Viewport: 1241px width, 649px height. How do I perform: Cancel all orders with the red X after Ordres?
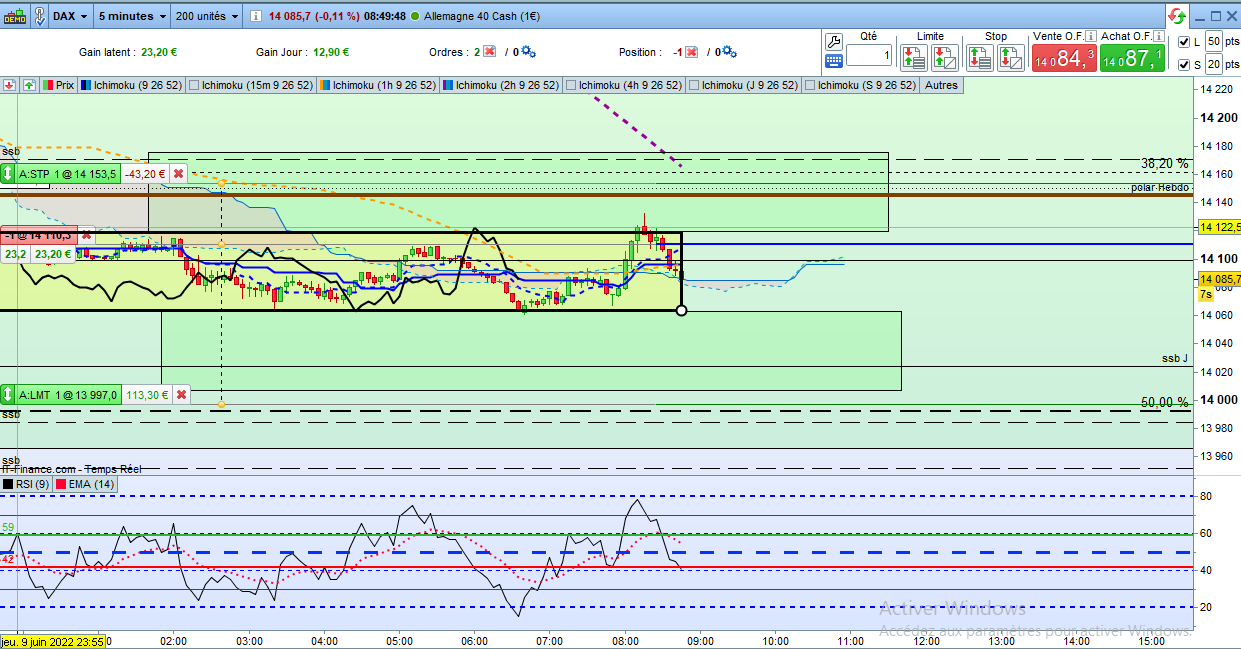click(489, 52)
